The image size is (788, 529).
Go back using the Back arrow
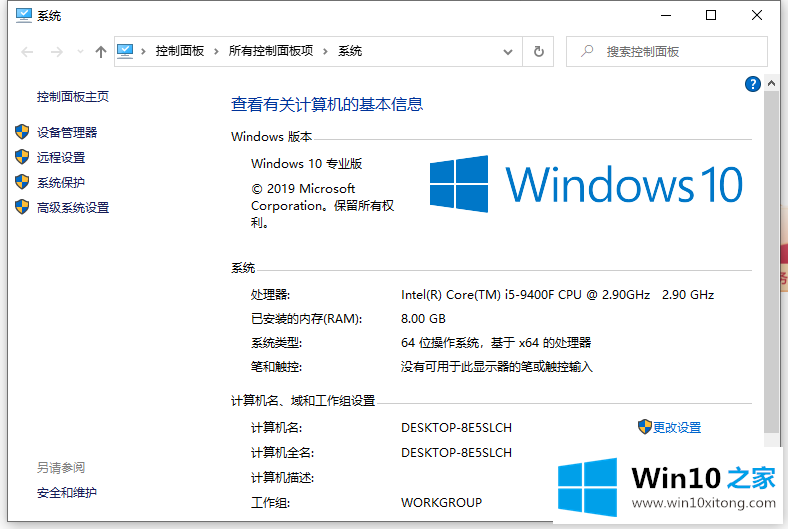coord(27,51)
